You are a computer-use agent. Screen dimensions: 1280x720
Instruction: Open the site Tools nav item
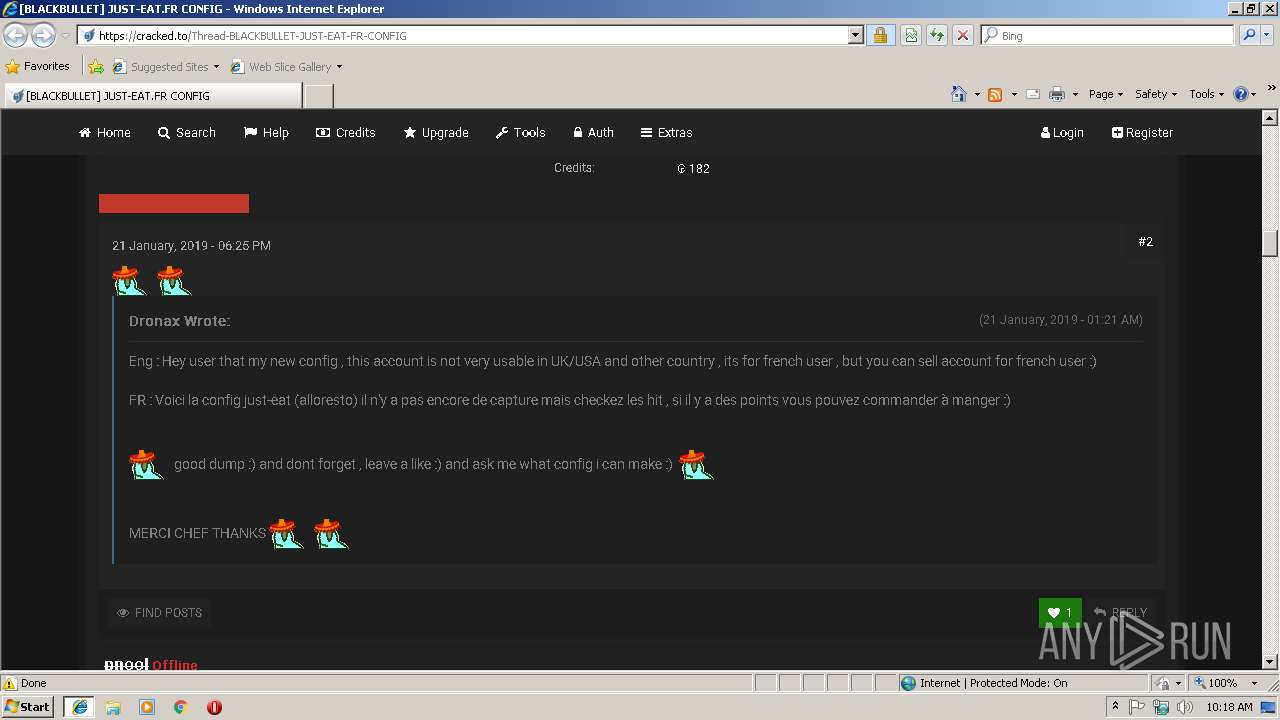click(x=520, y=132)
